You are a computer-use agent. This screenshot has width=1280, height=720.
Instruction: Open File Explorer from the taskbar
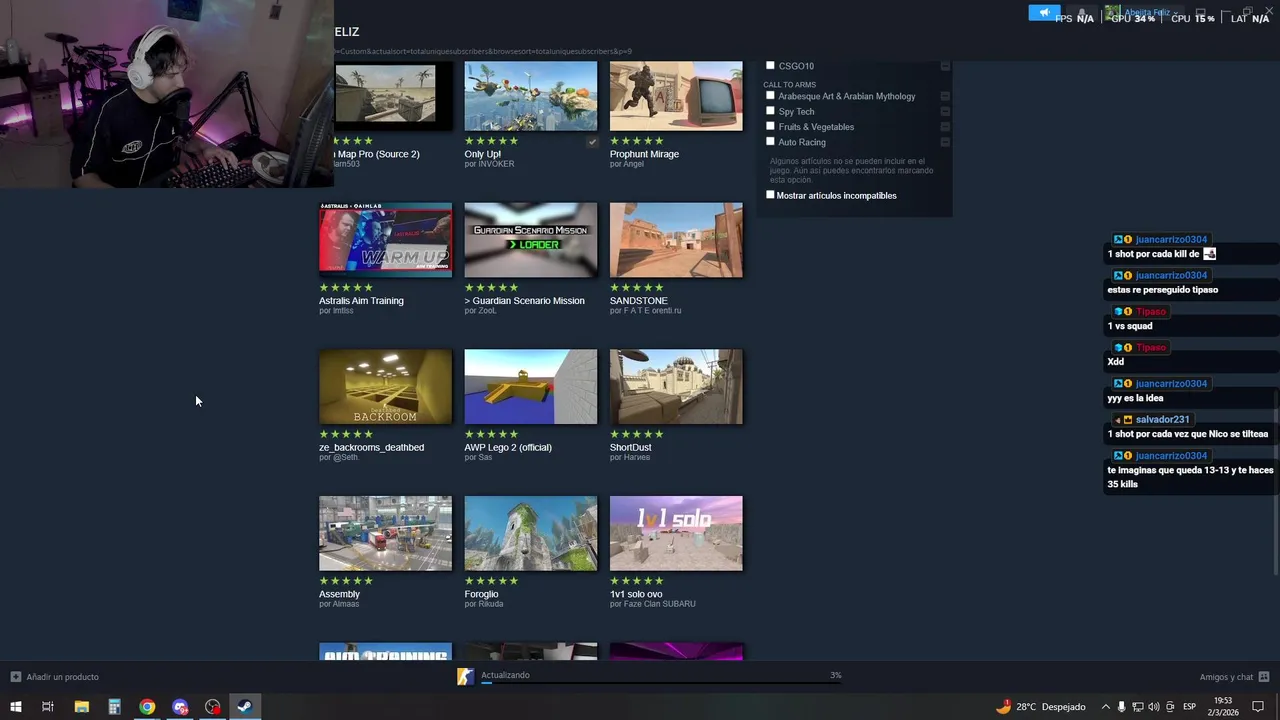[81, 706]
